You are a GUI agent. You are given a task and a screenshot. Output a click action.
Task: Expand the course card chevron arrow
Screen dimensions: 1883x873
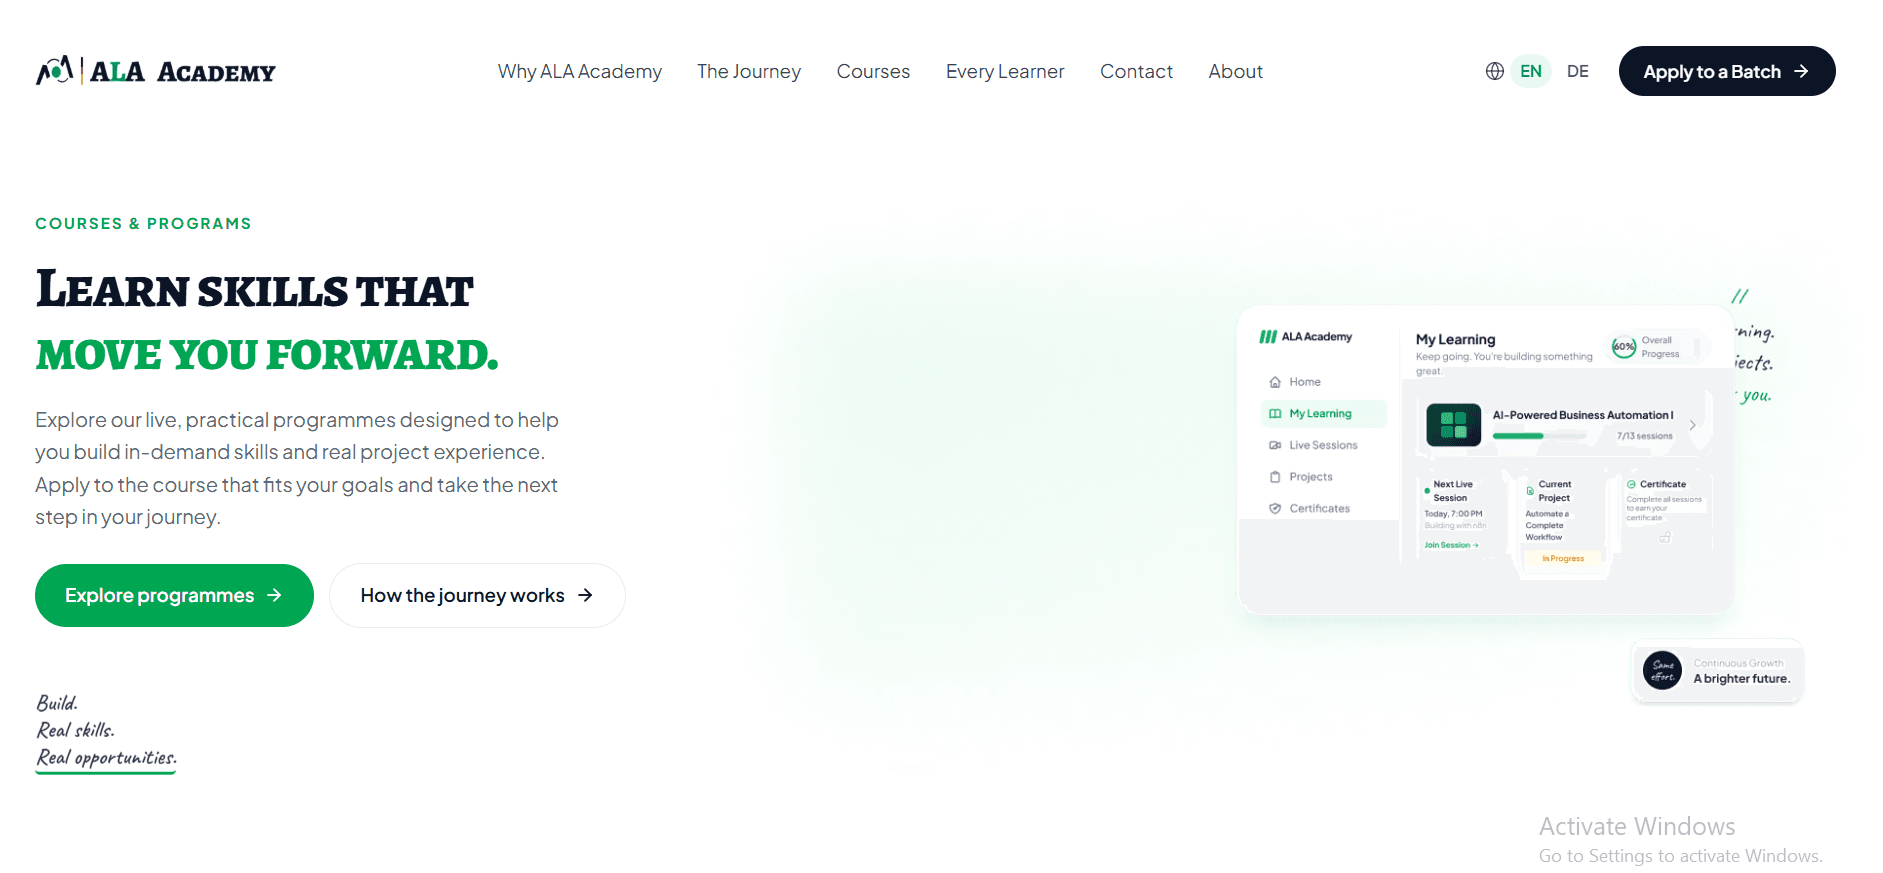1692,425
